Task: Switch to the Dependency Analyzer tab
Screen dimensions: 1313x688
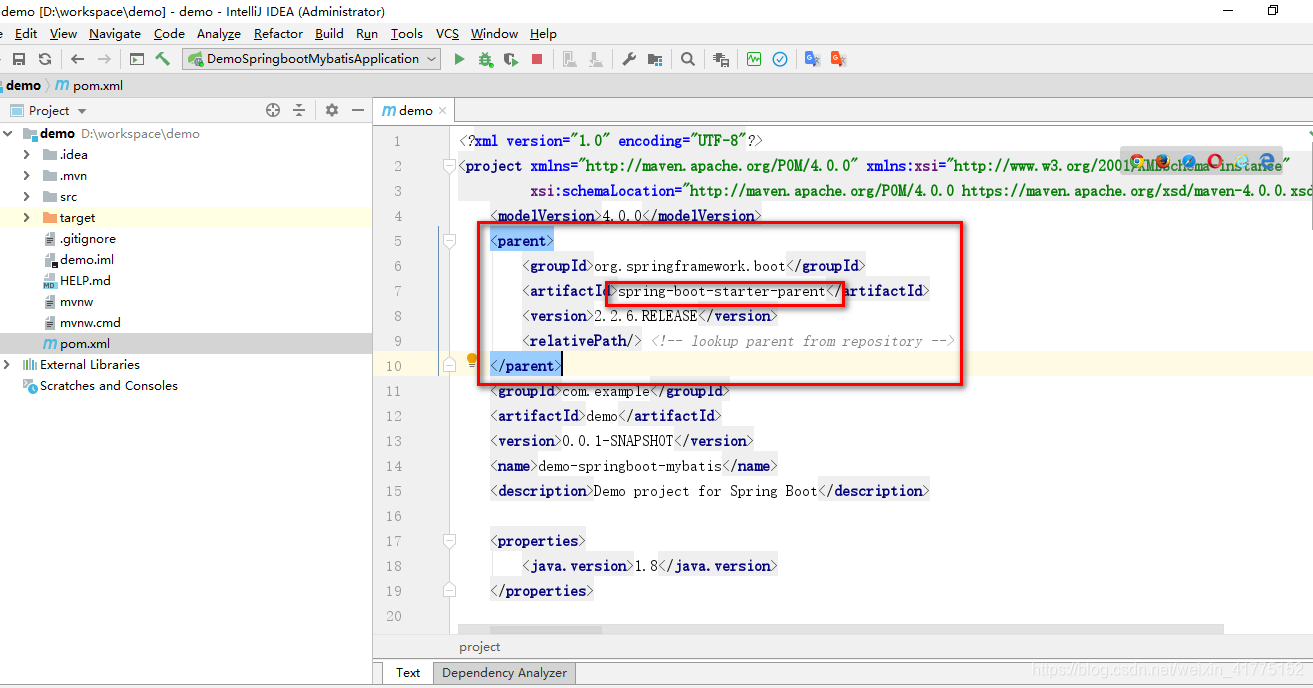Action: pyautogui.click(x=504, y=673)
